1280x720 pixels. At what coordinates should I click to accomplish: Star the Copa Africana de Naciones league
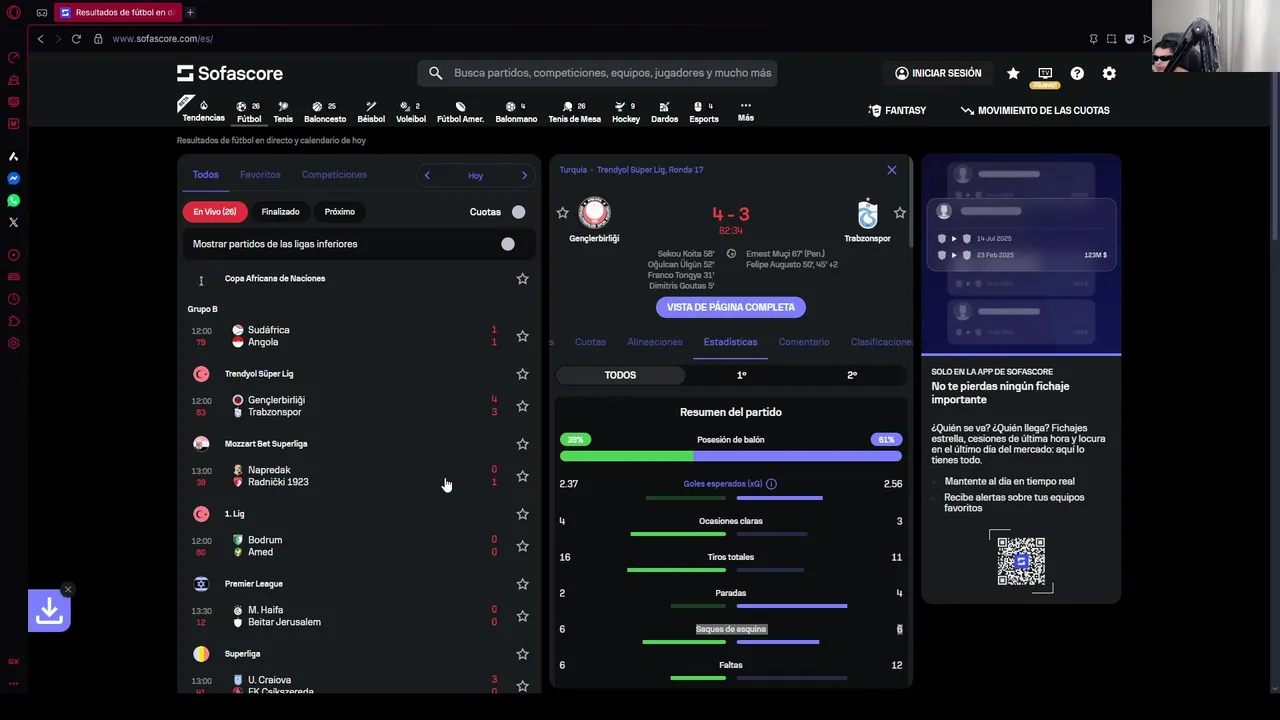click(522, 279)
